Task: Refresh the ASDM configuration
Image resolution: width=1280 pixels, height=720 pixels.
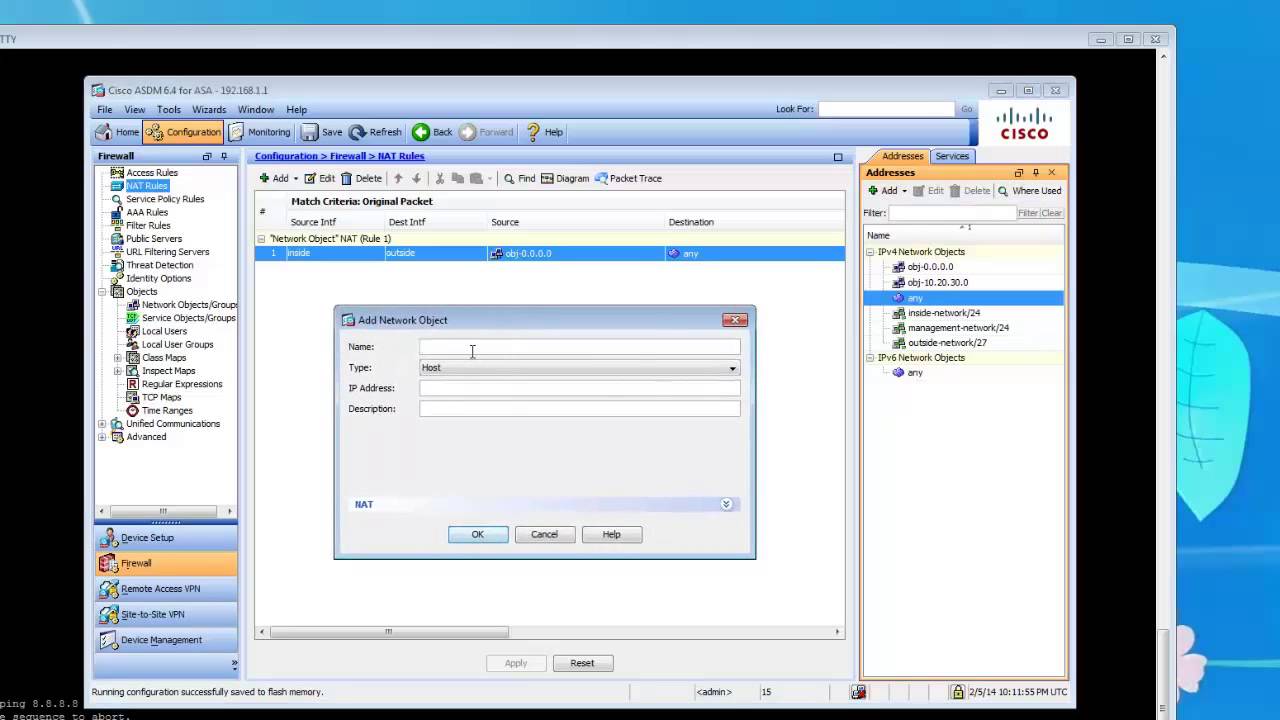Action: (x=375, y=132)
